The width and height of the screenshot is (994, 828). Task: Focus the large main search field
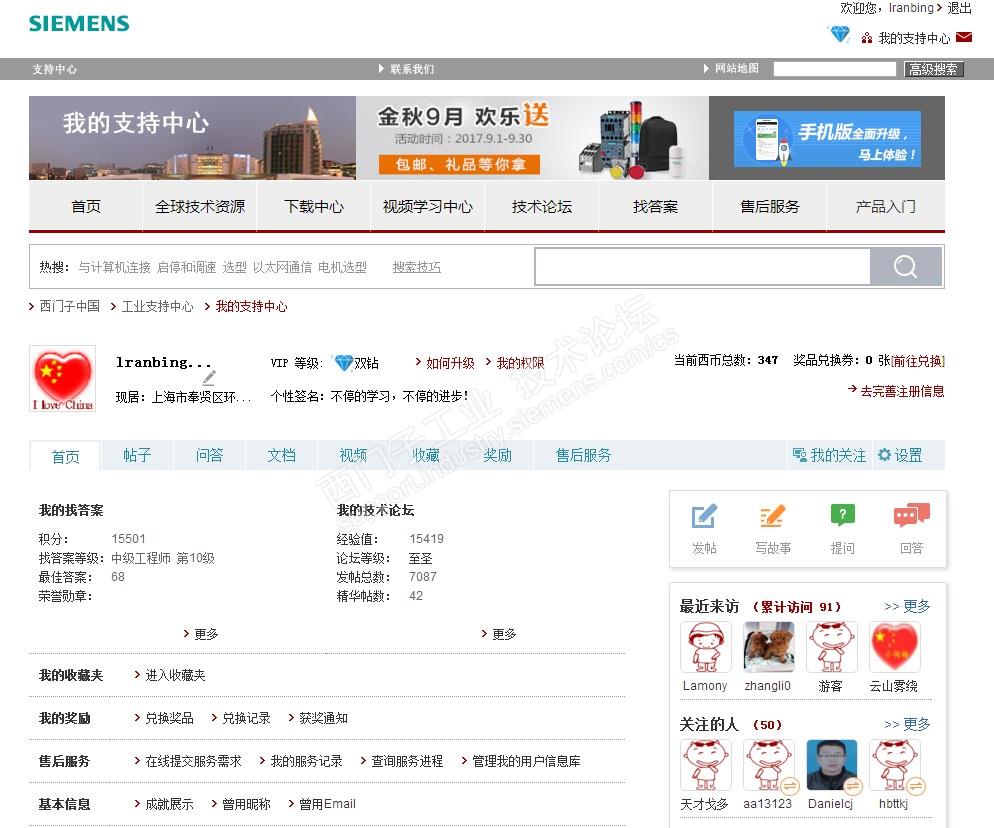click(702, 267)
